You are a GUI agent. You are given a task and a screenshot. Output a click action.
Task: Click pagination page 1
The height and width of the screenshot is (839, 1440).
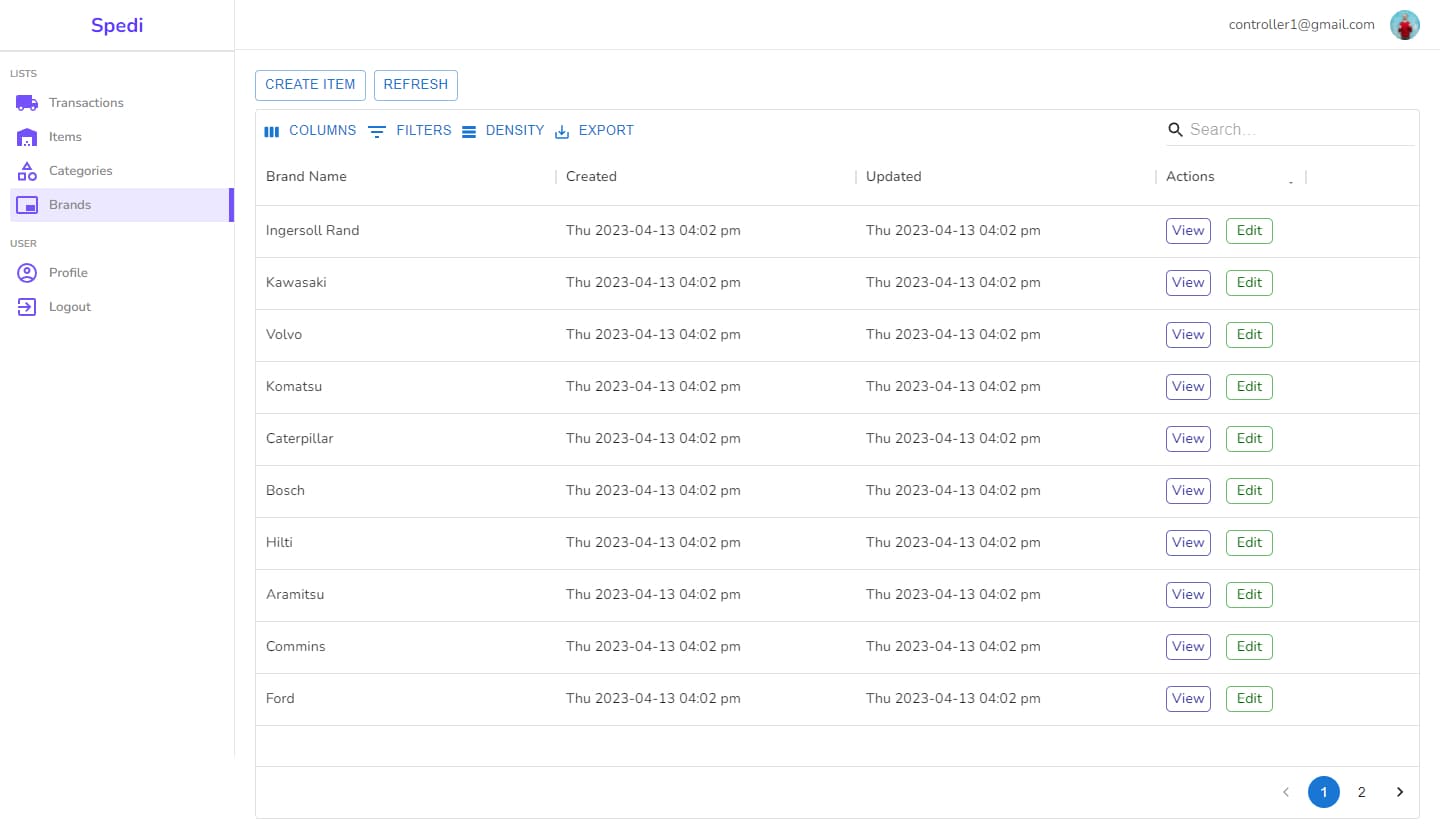point(1323,793)
